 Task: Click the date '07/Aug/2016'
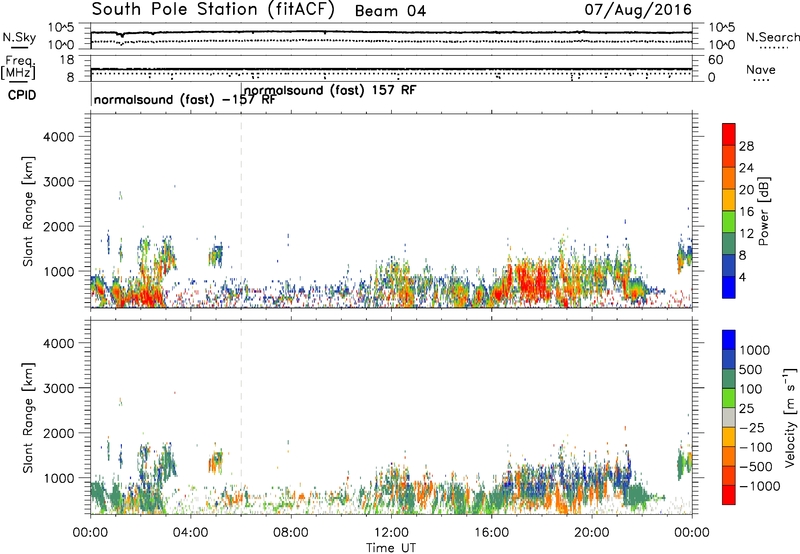coord(638,10)
